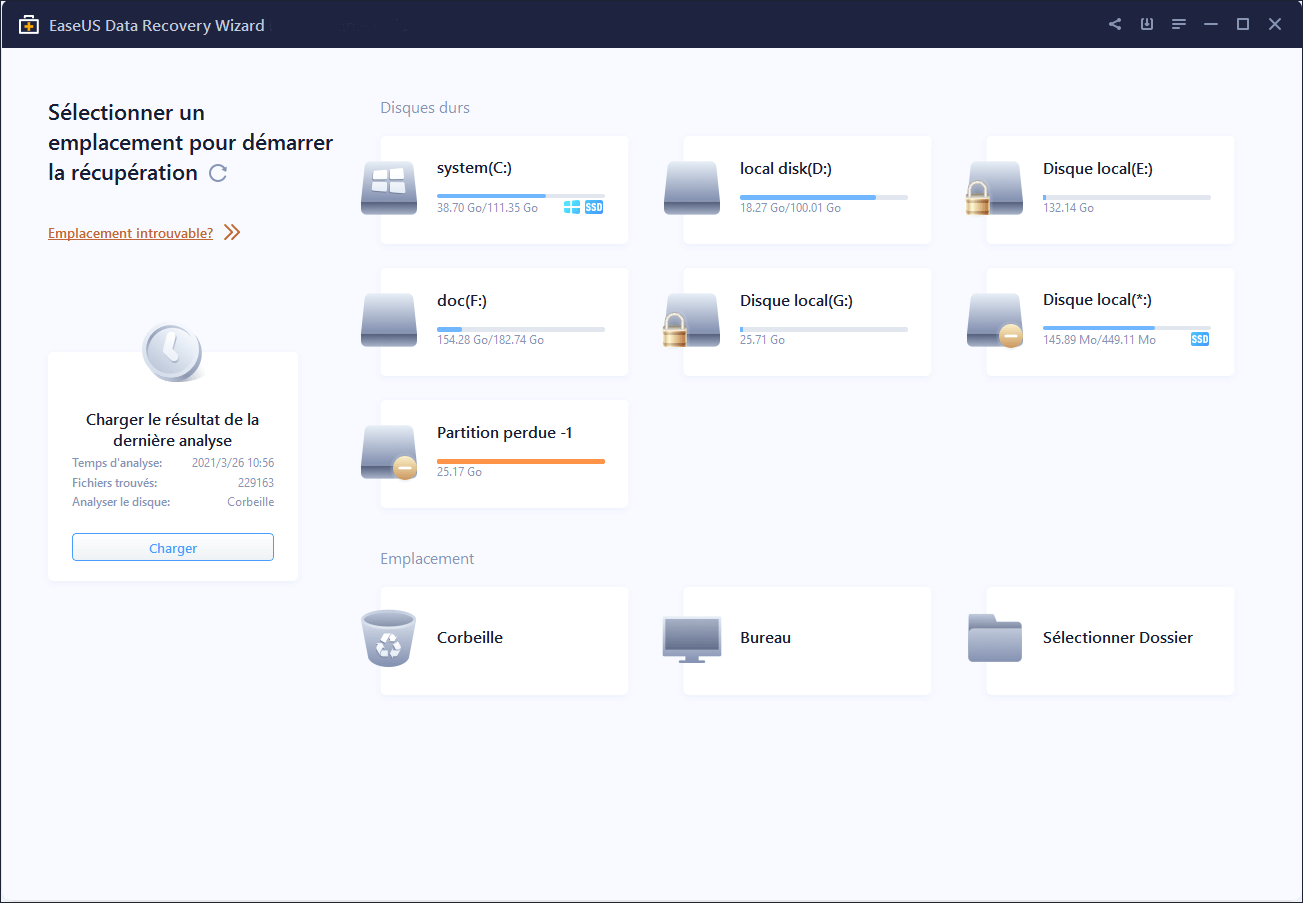Choose the Corbeille location label
This screenshot has height=903, width=1303.
click(x=470, y=637)
